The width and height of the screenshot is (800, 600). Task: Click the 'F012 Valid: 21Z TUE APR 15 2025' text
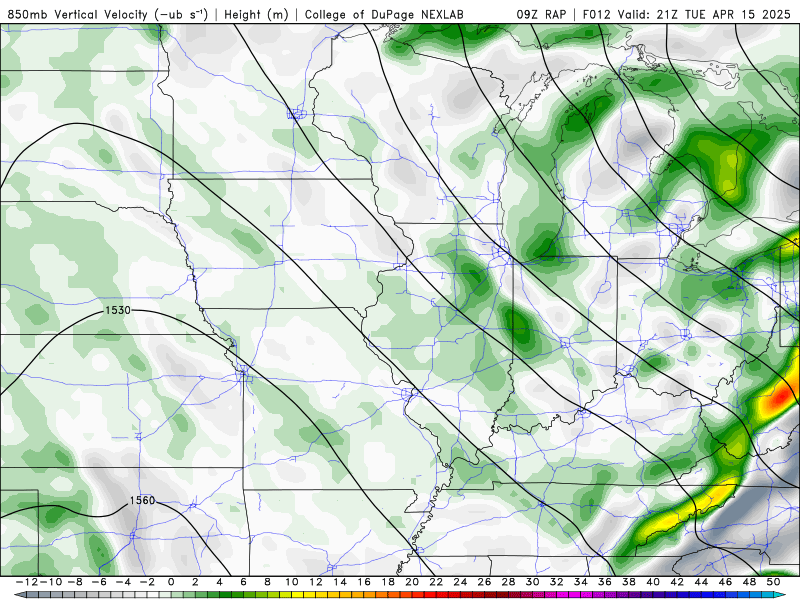(x=686, y=14)
